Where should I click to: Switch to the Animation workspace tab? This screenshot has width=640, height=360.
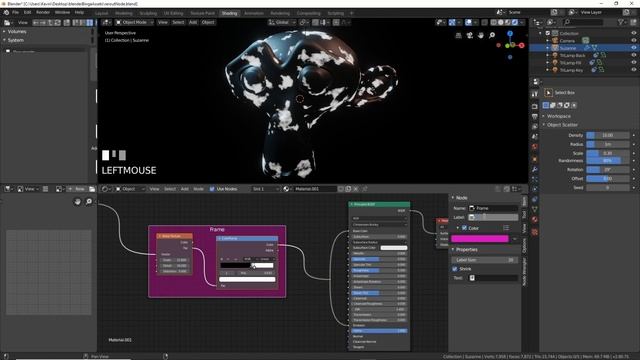(253, 13)
